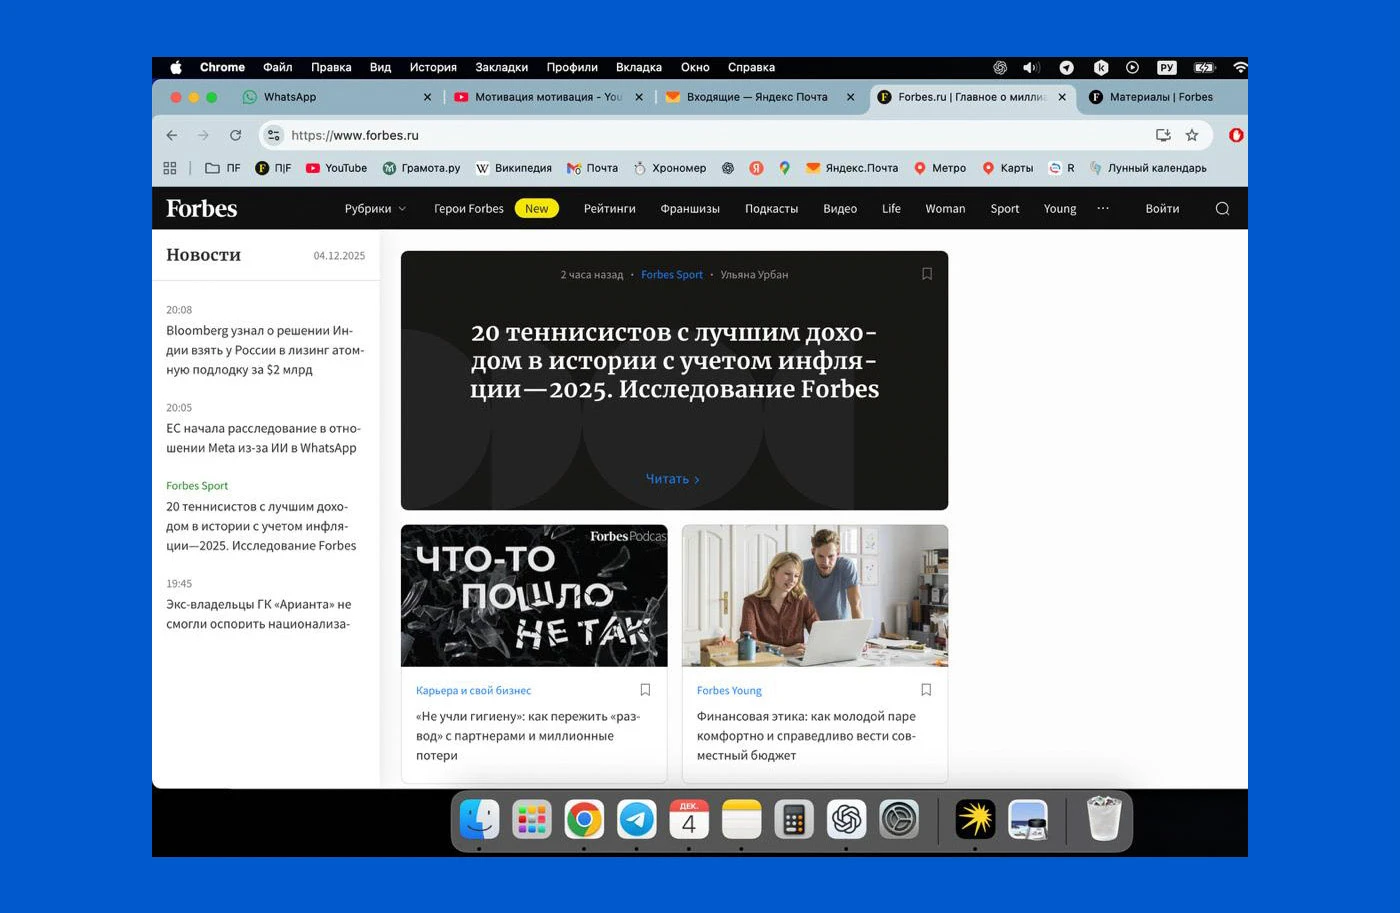The width and height of the screenshot is (1400, 913).
Task: Open the three-dots more menu in Forbes nav
Action: click(x=1103, y=208)
